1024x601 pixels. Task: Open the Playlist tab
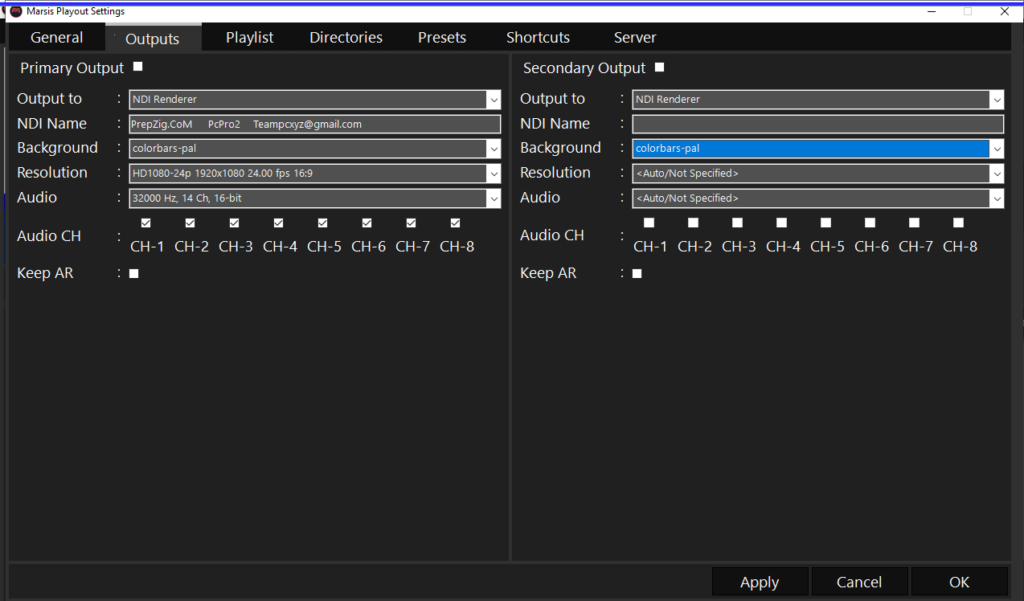[x=249, y=37]
